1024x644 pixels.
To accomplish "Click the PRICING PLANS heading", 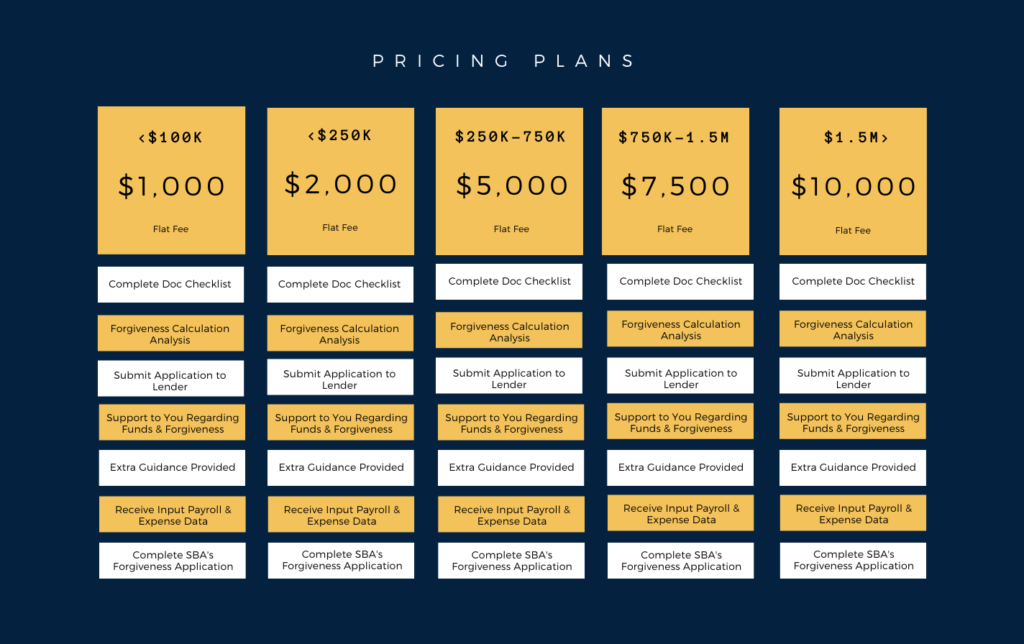I will point(504,61).
